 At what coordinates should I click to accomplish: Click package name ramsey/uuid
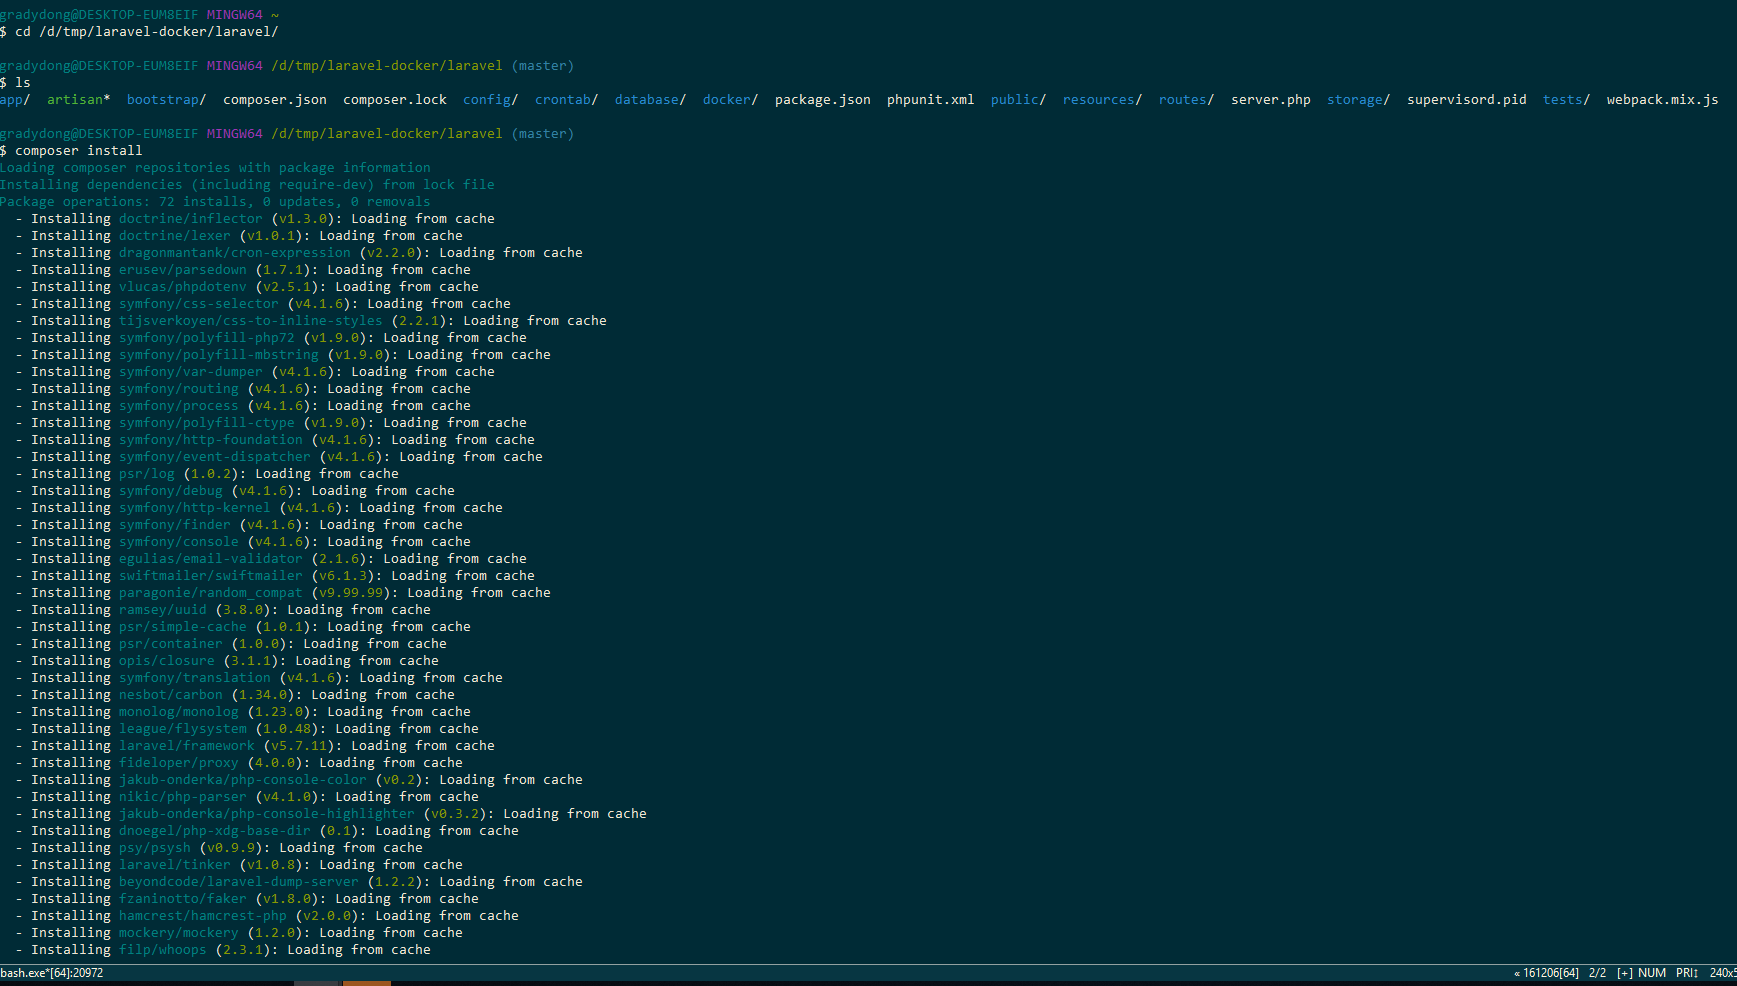[163, 610]
